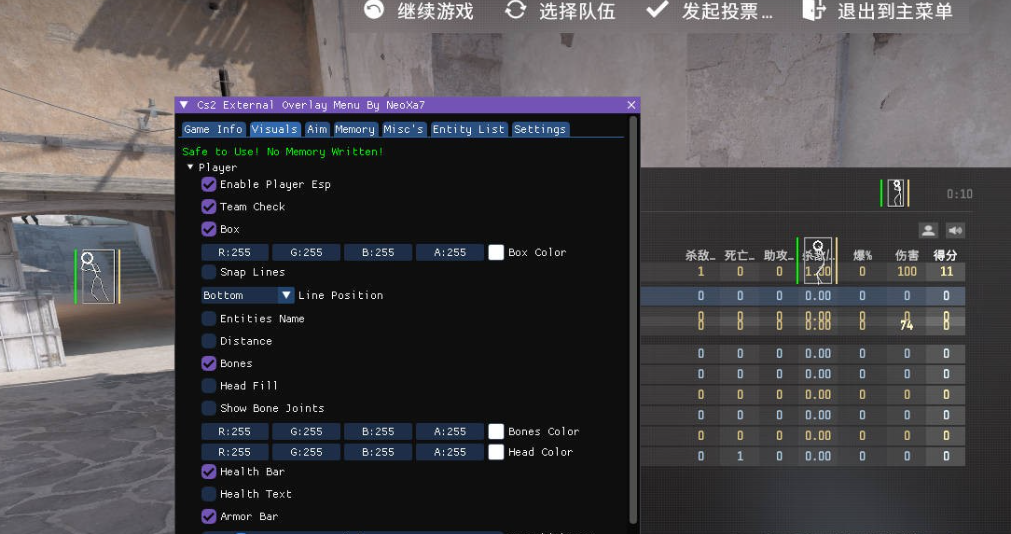Click Bones Color A:255 field

[449, 431]
